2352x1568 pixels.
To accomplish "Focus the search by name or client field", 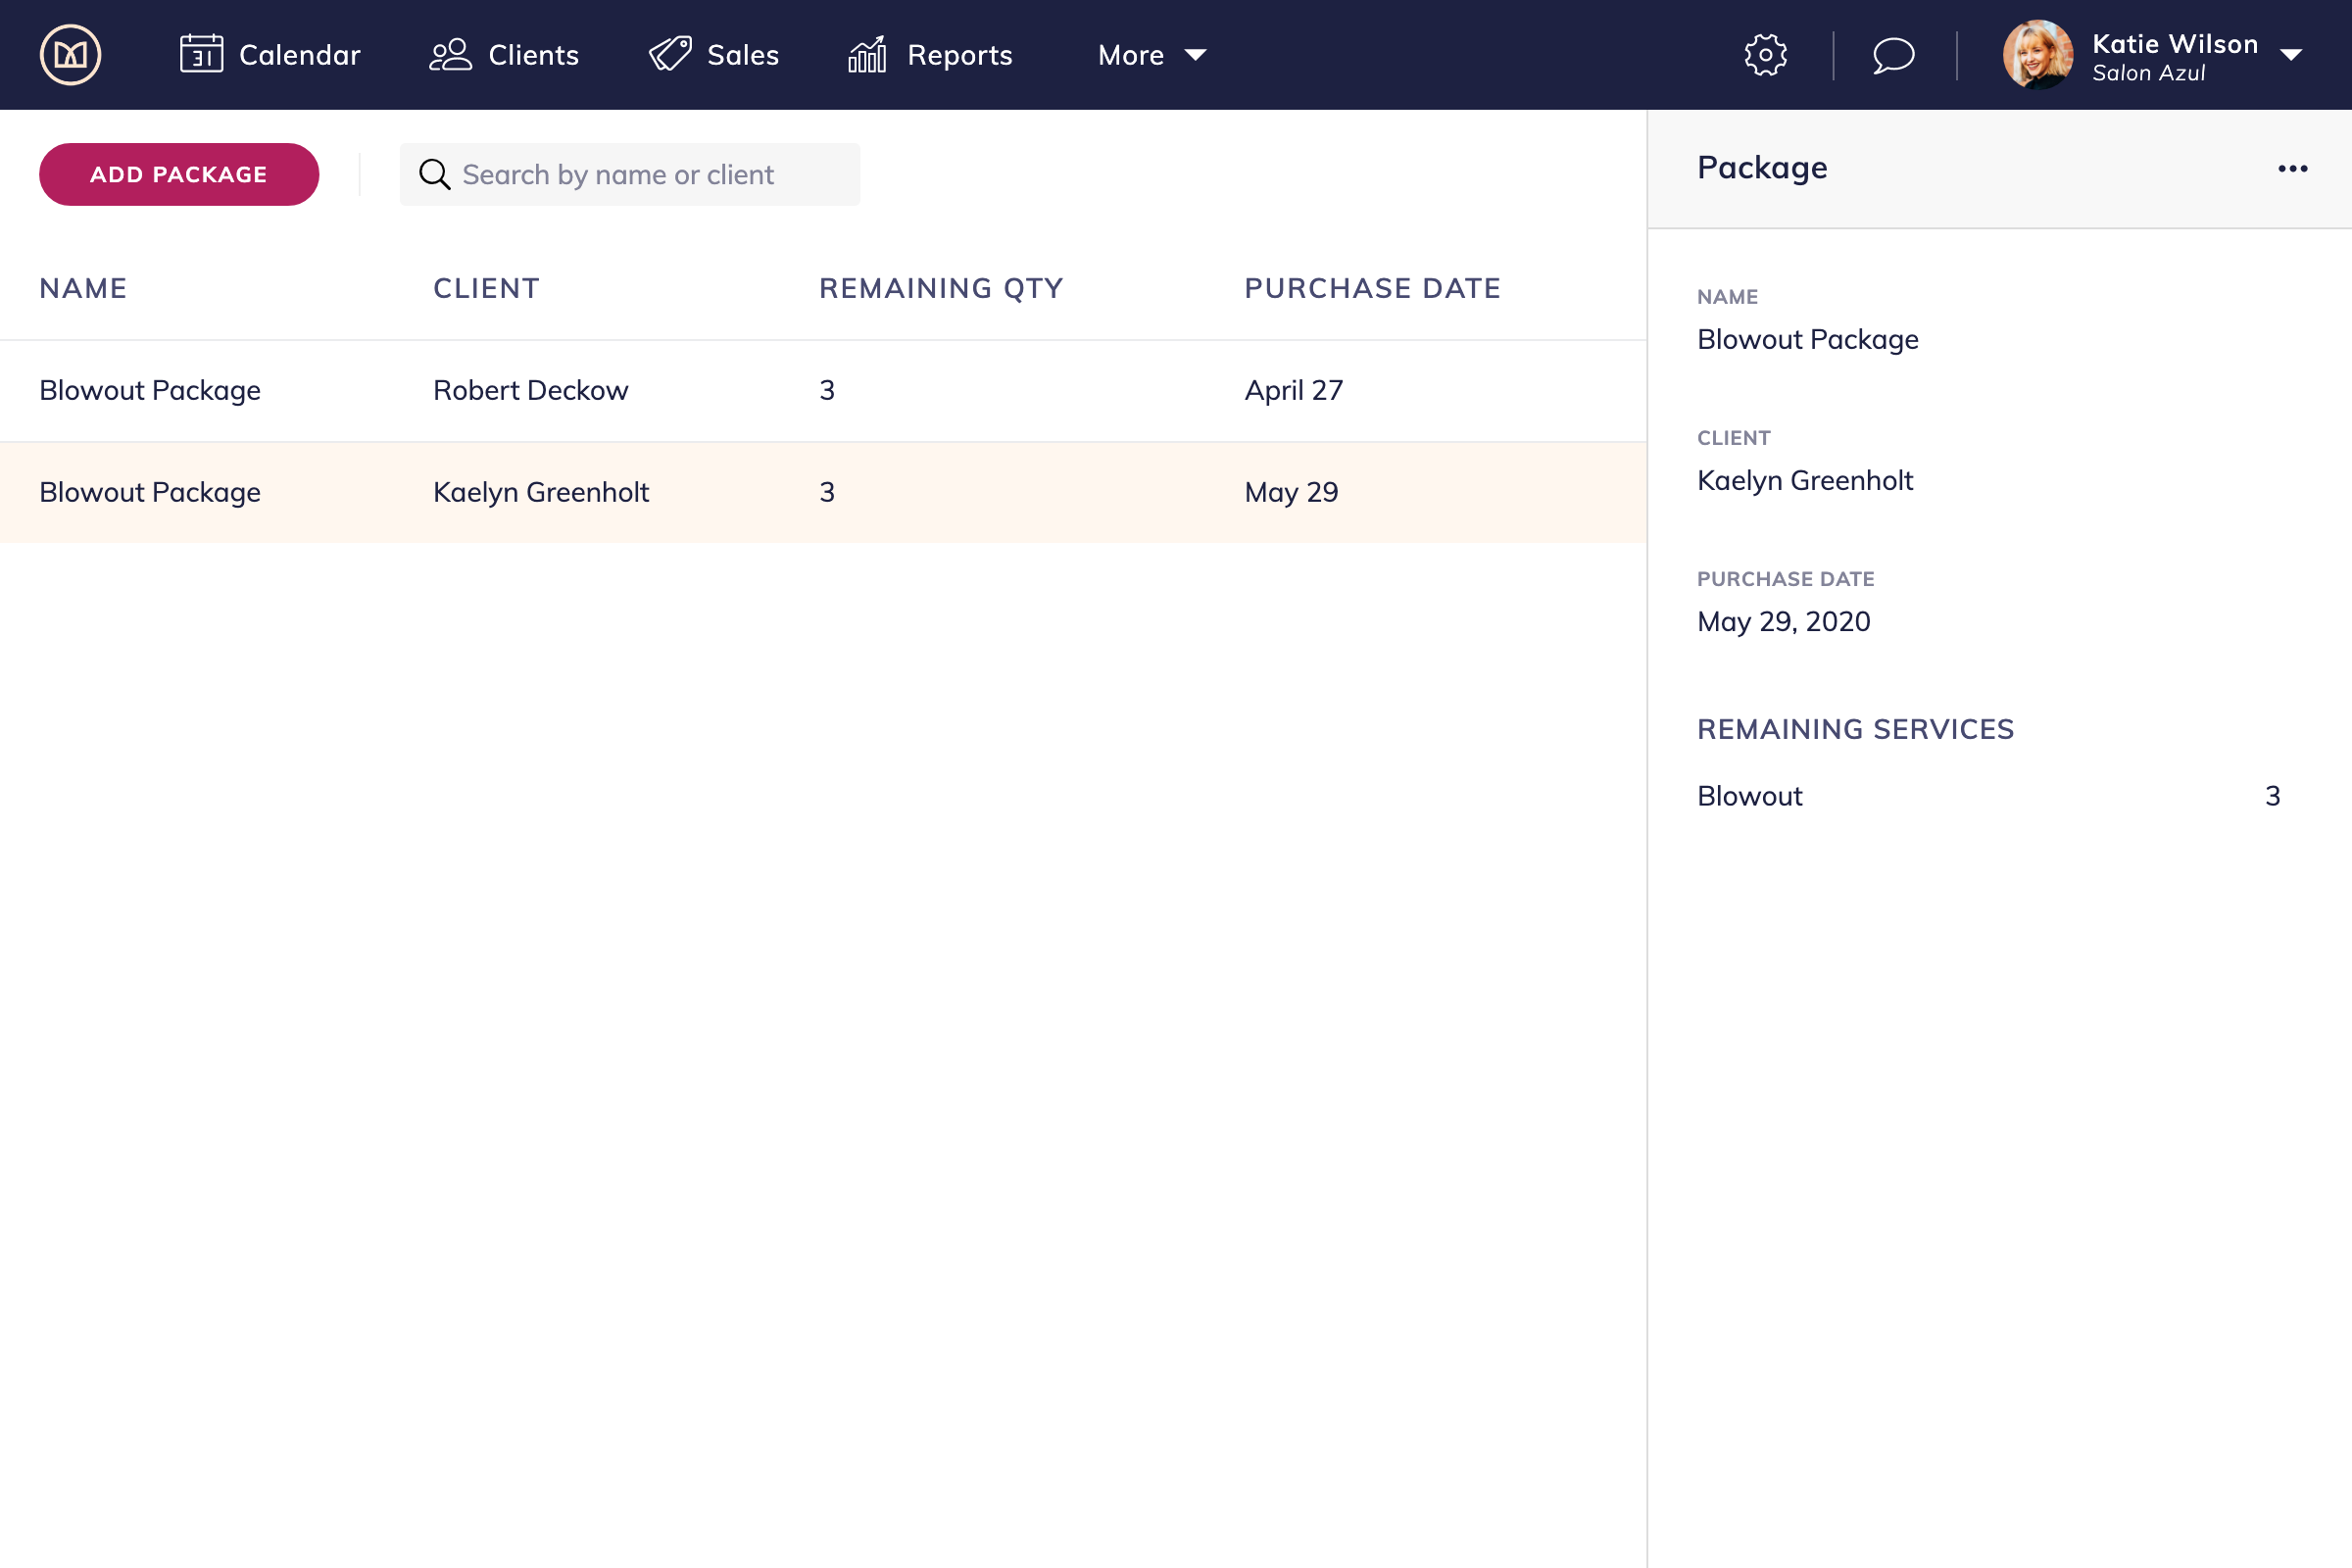I will click(650, 174).
